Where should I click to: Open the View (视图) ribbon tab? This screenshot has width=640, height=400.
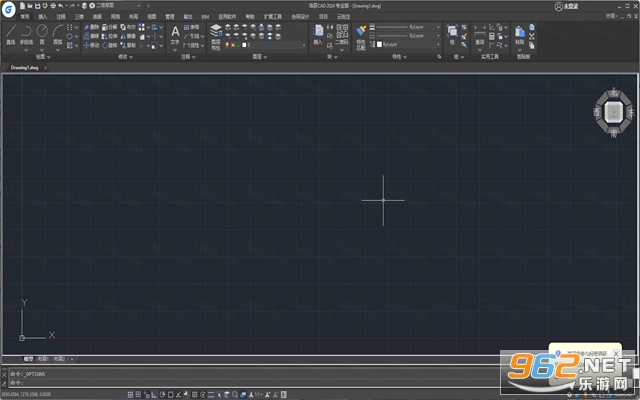tap(152, 17)
